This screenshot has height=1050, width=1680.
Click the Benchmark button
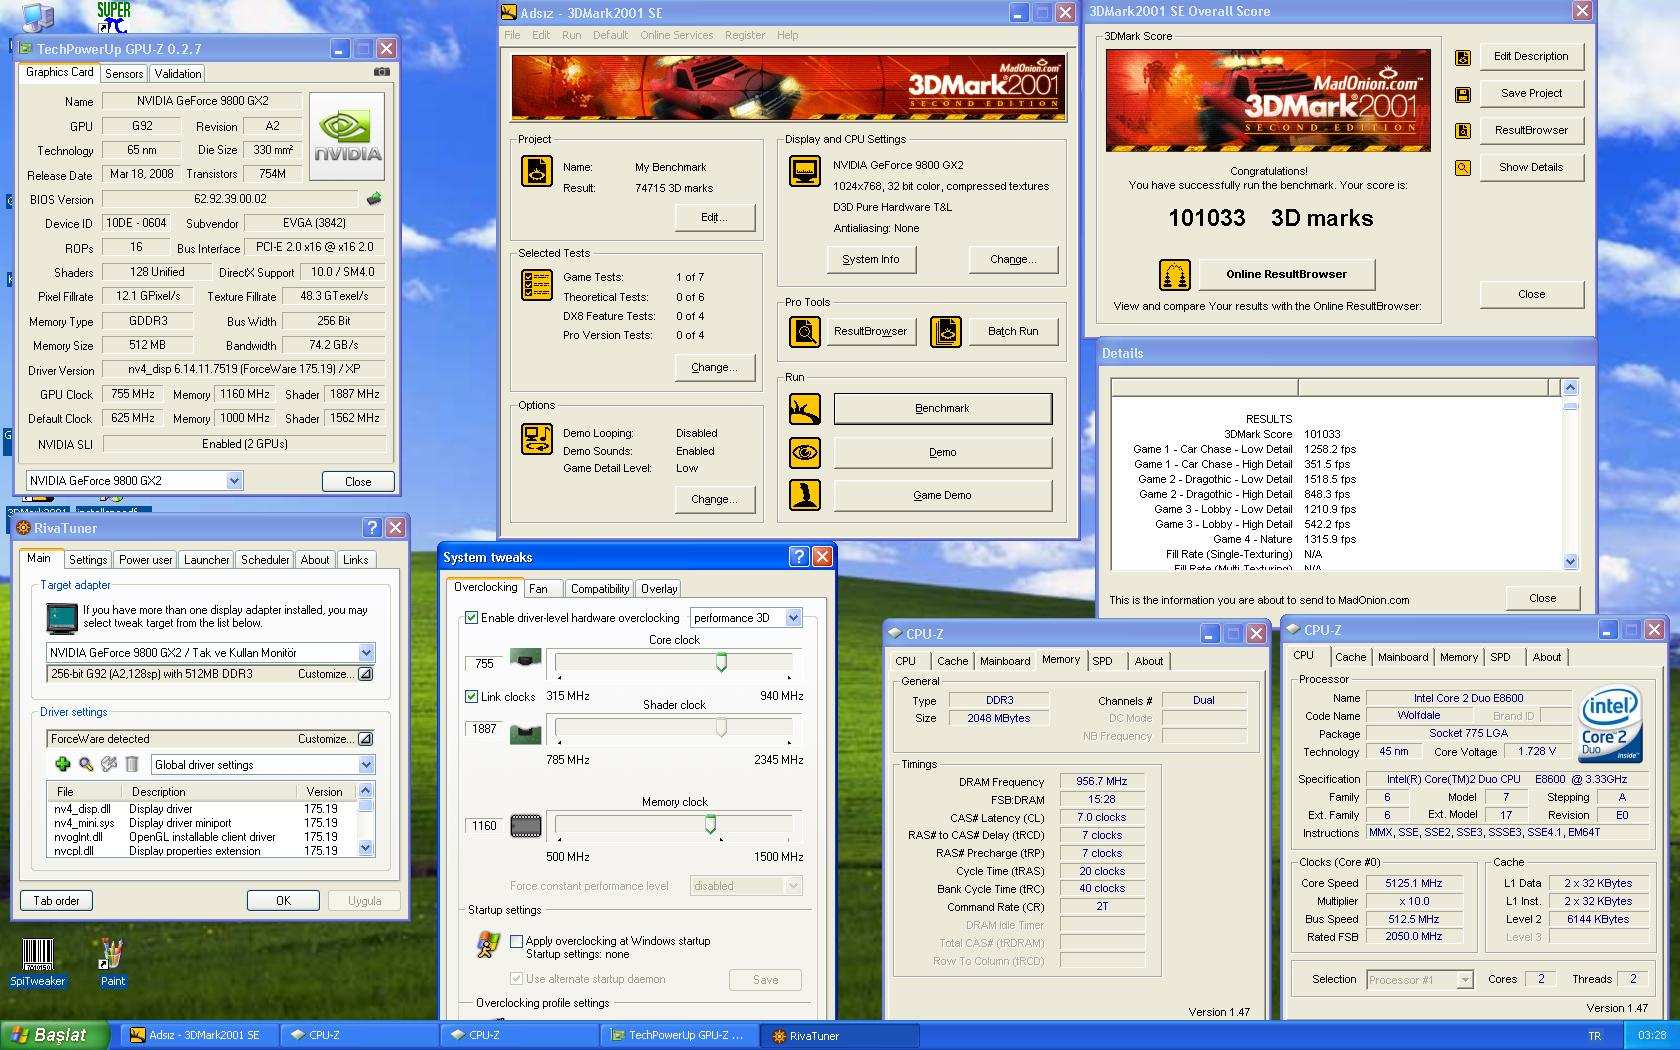click(942, 408)
